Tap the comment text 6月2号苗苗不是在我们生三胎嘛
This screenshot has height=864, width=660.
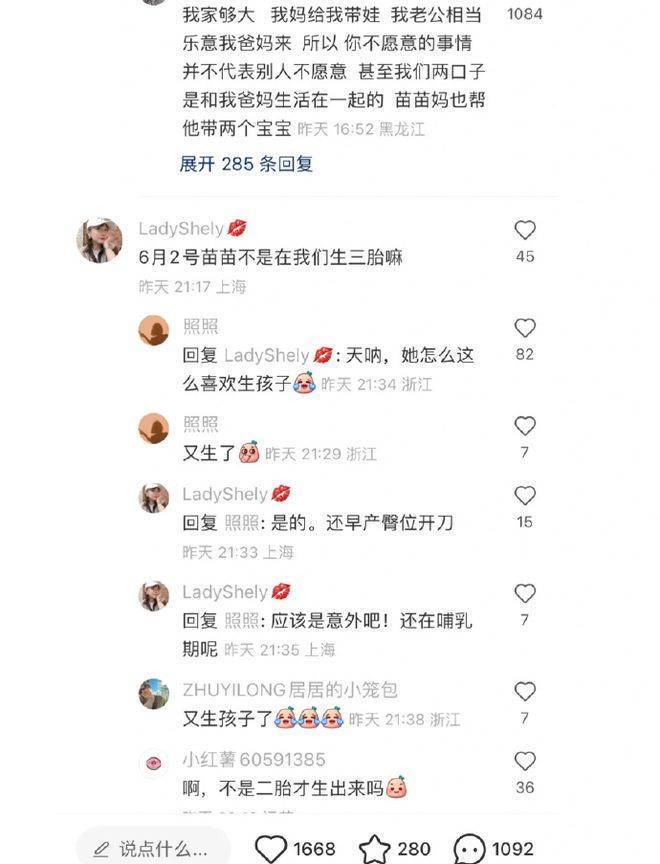point(271,257)
